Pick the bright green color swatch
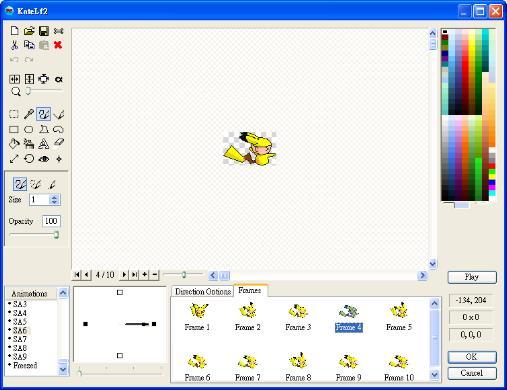 [492, 173]
